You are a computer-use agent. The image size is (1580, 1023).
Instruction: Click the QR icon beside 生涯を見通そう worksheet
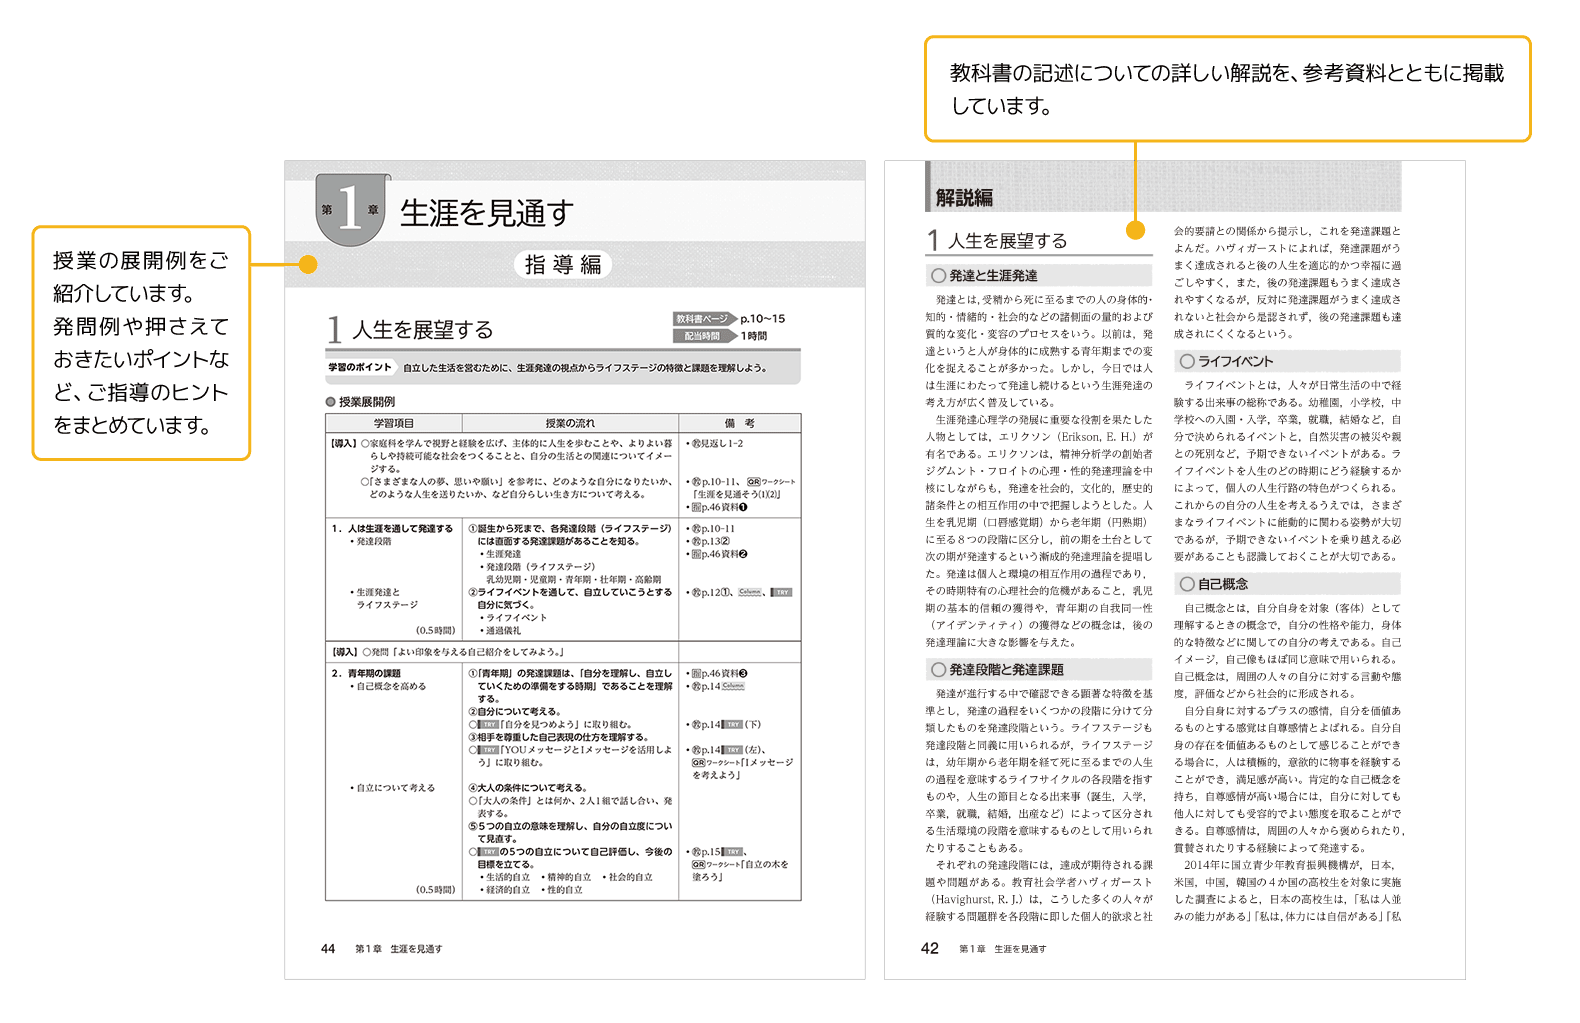[x=754, y=482]
